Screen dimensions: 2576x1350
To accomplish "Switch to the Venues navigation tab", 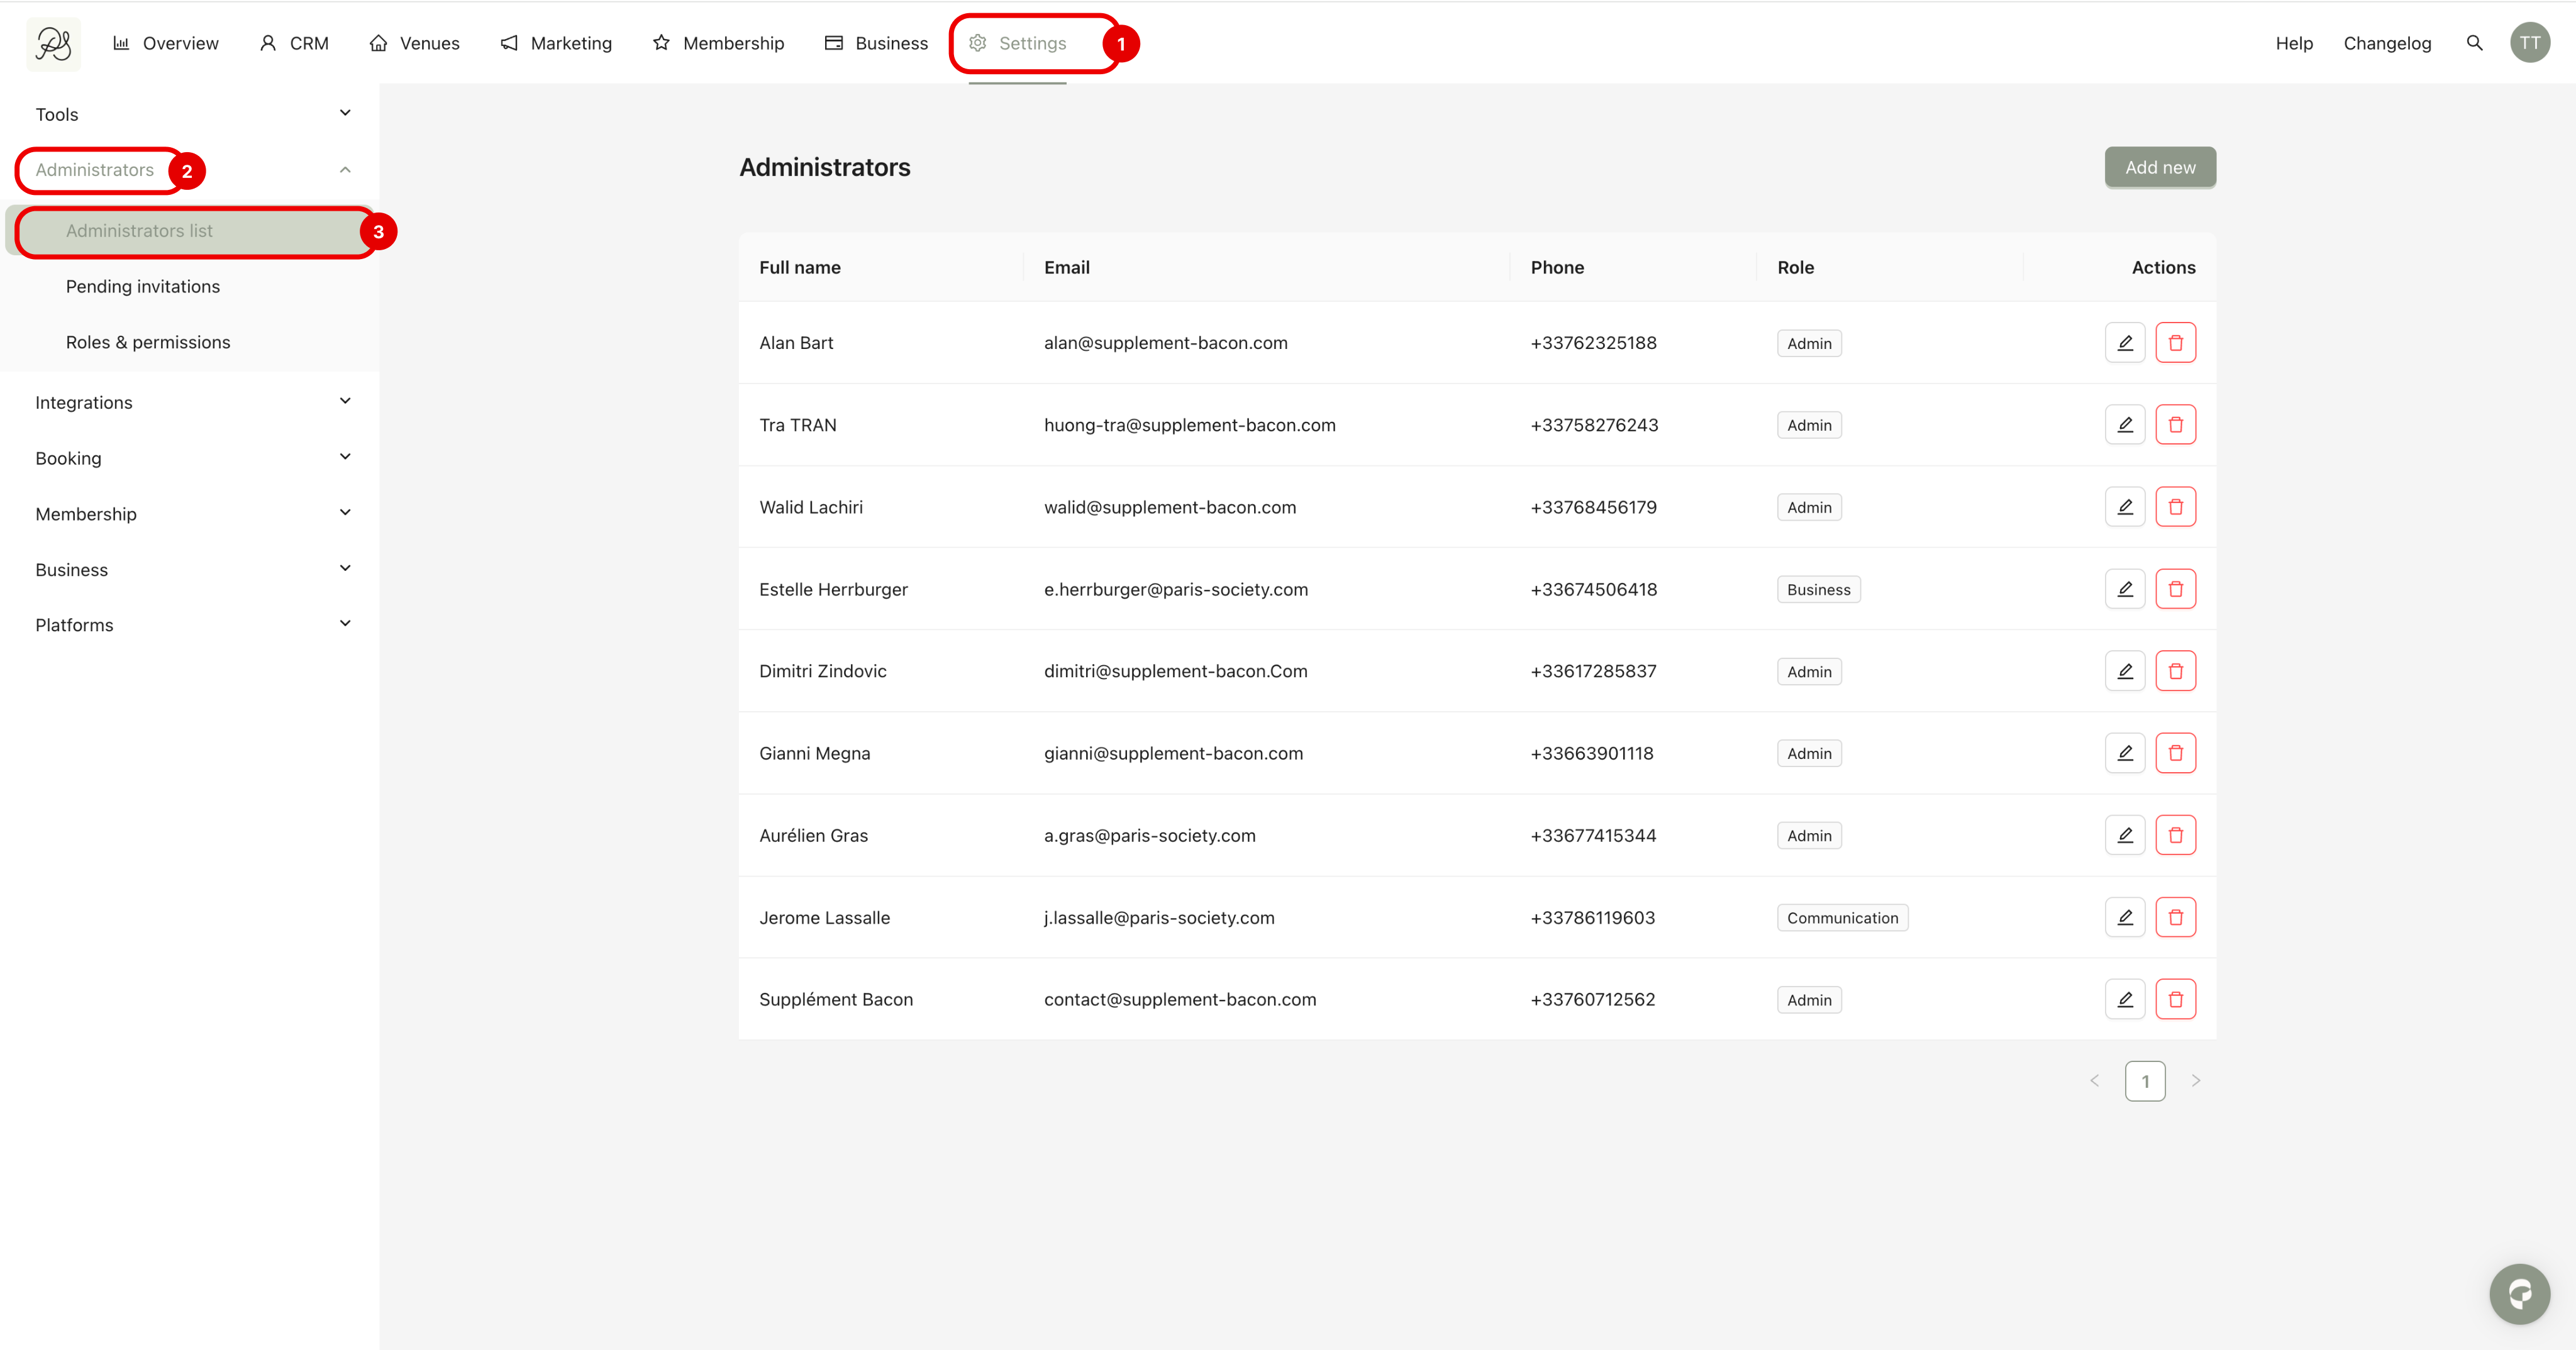I will [x=415, y=43].
